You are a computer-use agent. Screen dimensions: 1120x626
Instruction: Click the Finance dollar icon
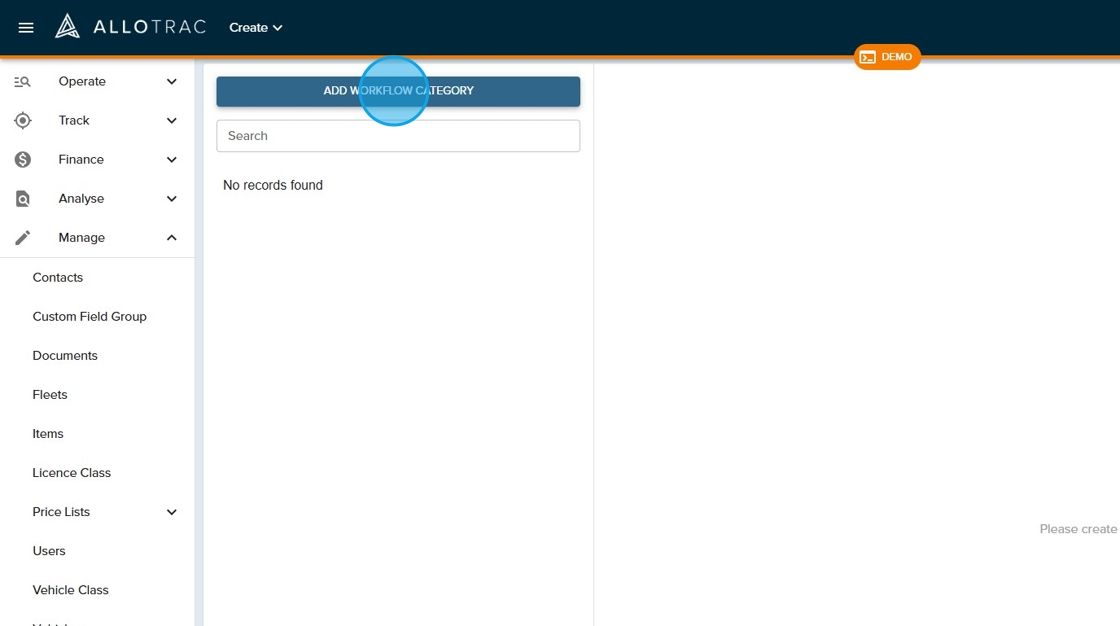[x=22, y=160]
